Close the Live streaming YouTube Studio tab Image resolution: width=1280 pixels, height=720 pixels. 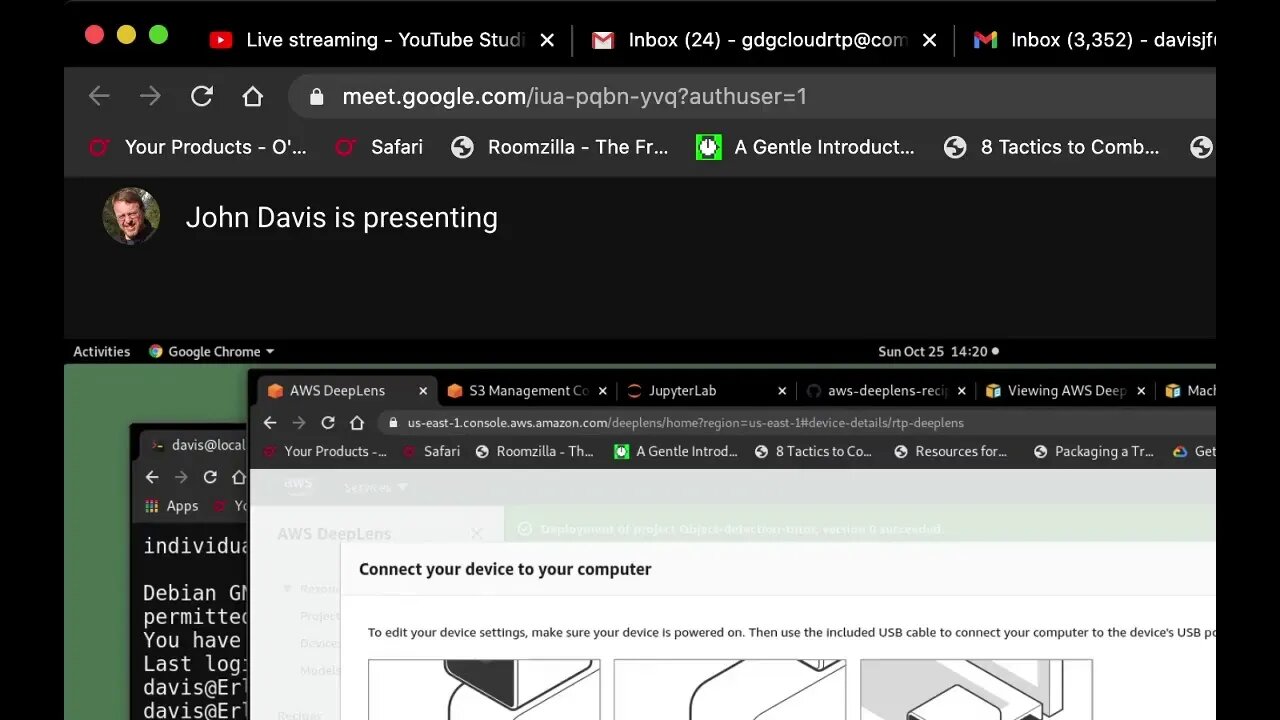tap(547, 40)
